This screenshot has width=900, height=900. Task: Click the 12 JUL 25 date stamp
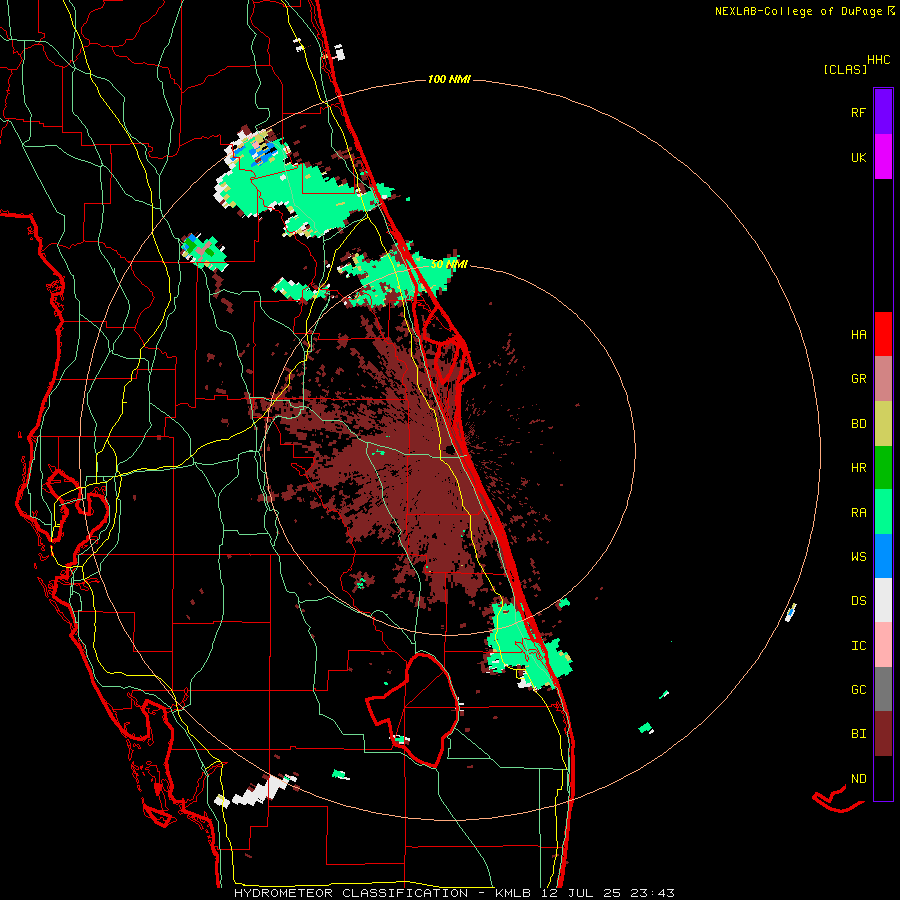point(581,893)
